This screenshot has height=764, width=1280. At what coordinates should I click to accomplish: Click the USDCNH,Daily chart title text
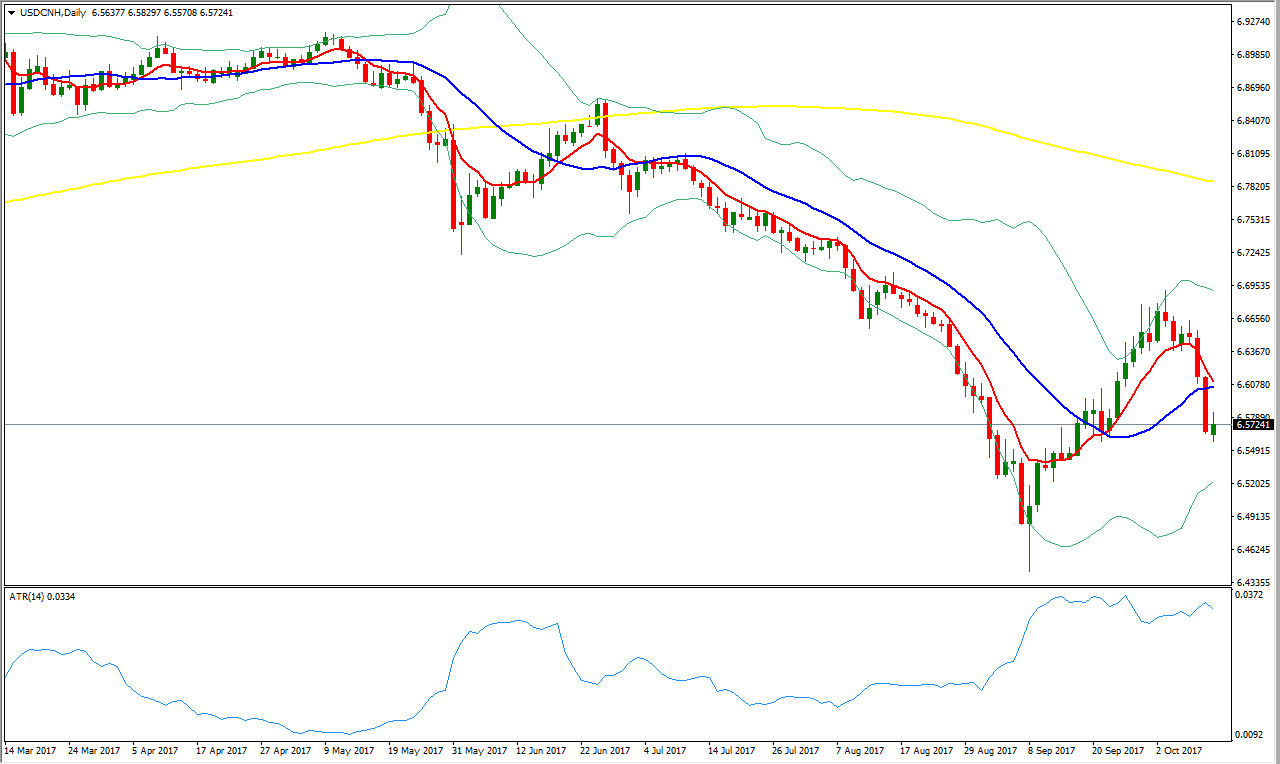52,12
